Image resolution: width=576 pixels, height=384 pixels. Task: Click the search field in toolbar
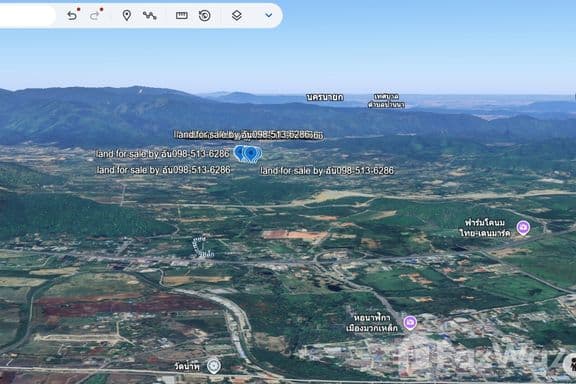click(28, 15)
